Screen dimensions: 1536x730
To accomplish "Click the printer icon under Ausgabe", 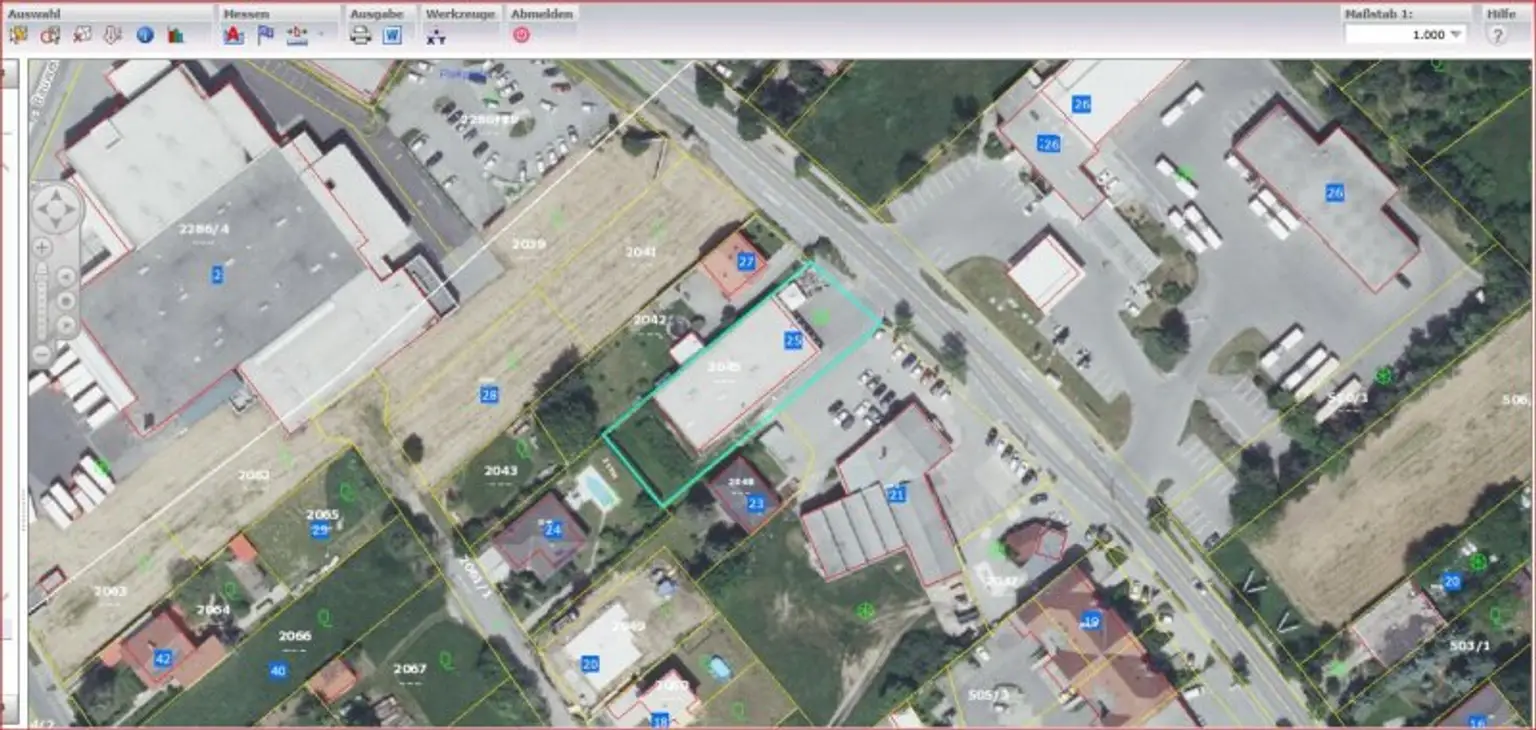I will click(x=360, y=35).
